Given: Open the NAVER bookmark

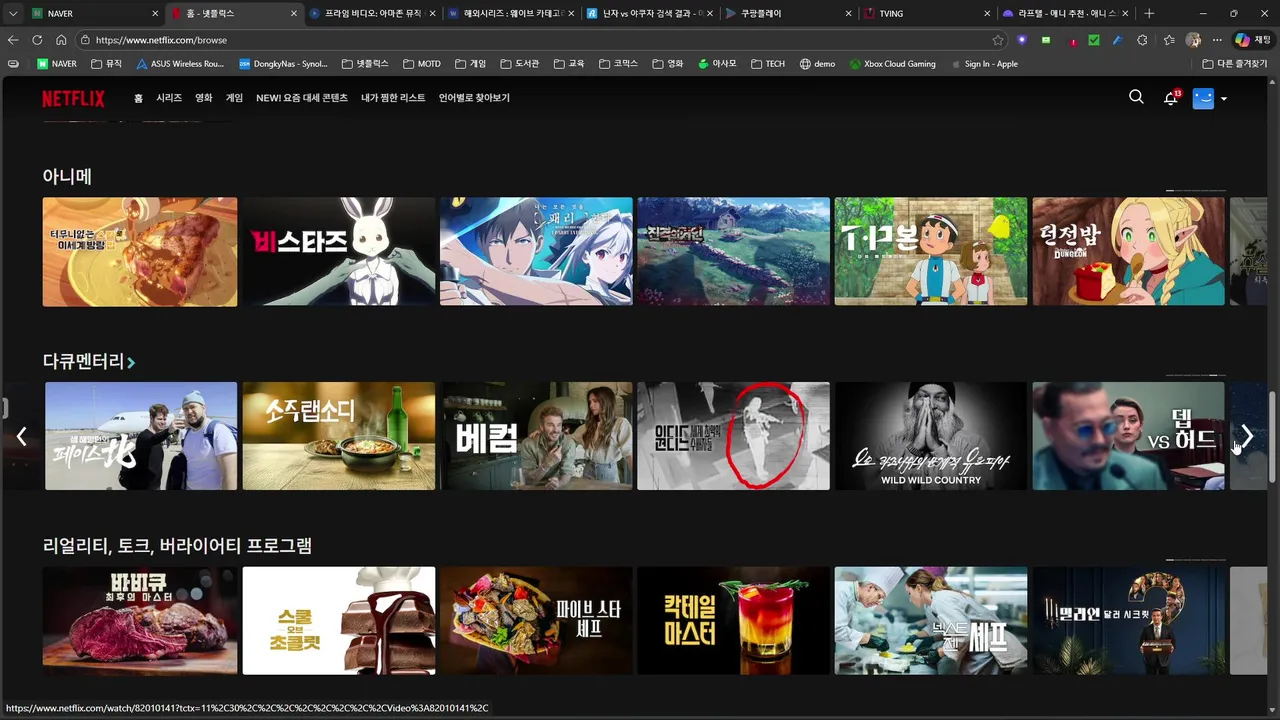Looking at the screenshot, I should pyautogui.click(x=57, y=64).
